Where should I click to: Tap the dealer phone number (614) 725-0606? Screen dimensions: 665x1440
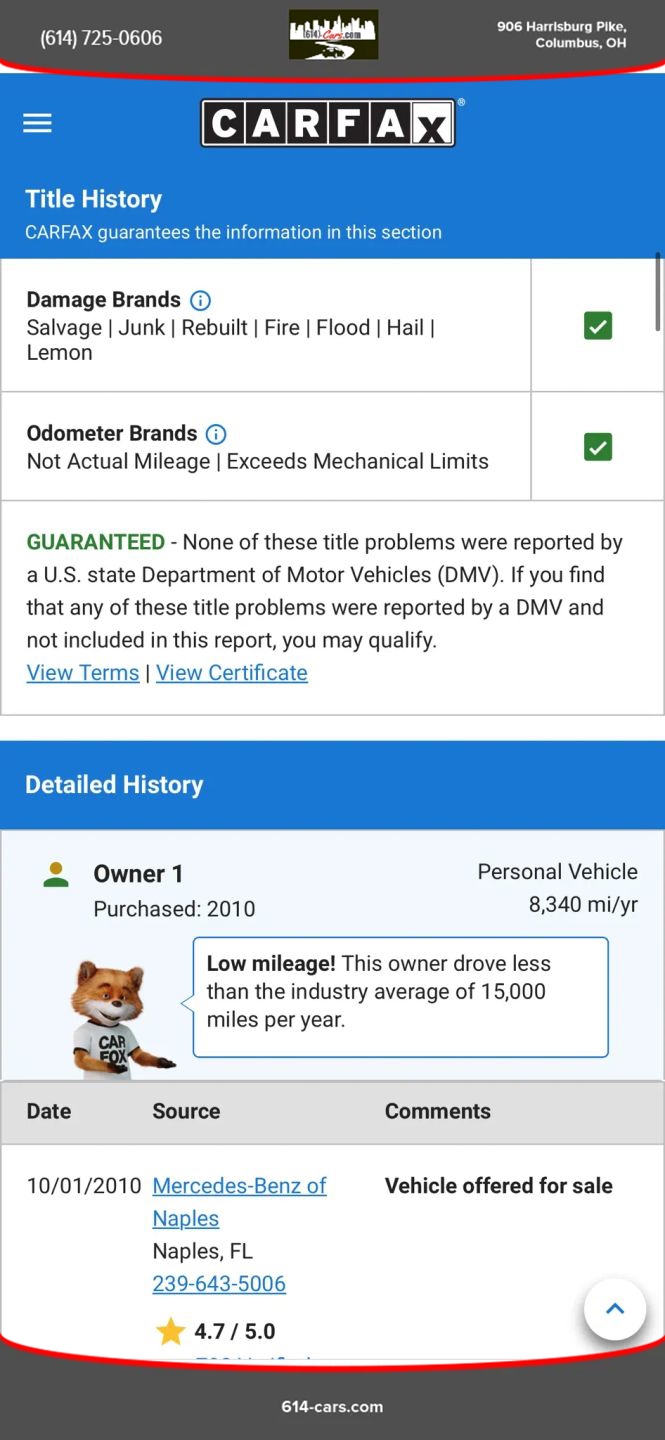(101, 38)
